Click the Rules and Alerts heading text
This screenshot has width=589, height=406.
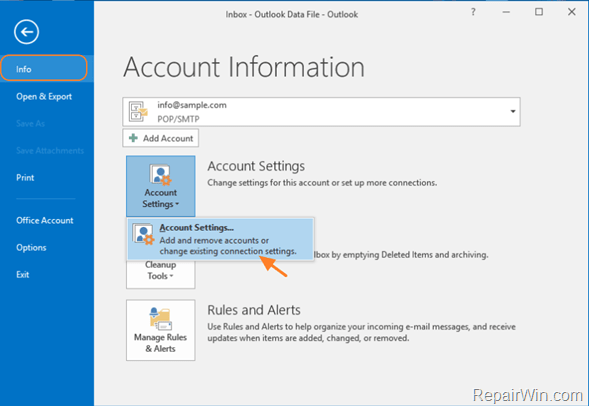click(x=254, y=310)
